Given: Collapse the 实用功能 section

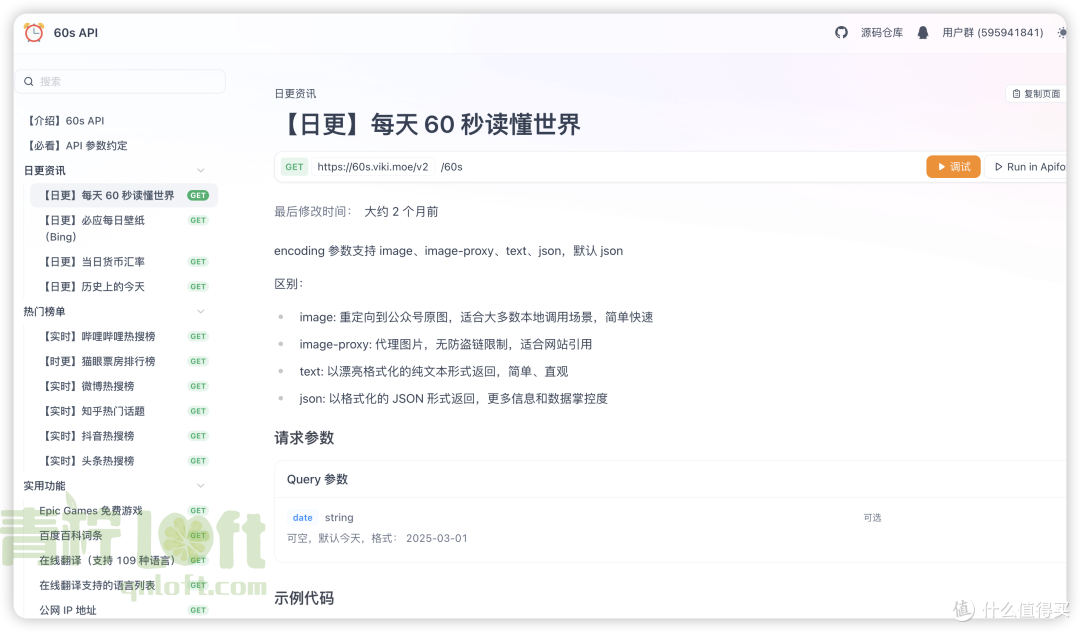Looking at the screenshot, I should pos(200,485).
